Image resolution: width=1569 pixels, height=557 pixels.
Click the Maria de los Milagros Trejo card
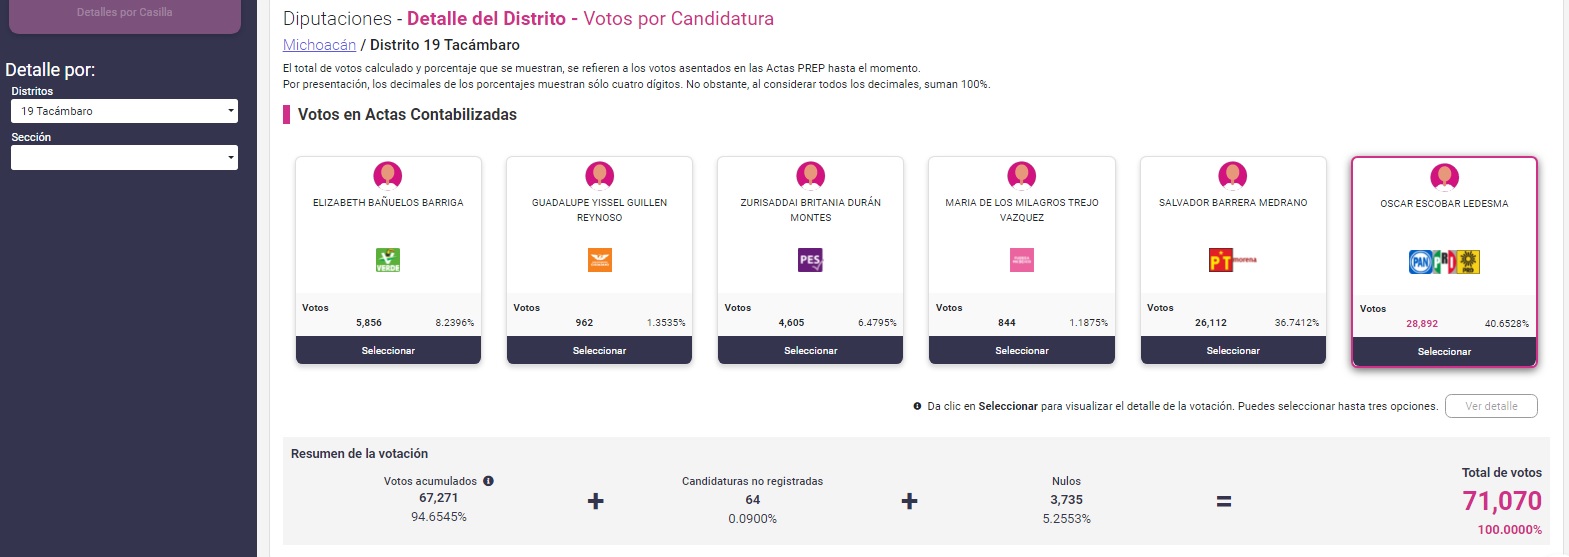pos(1022,260)
